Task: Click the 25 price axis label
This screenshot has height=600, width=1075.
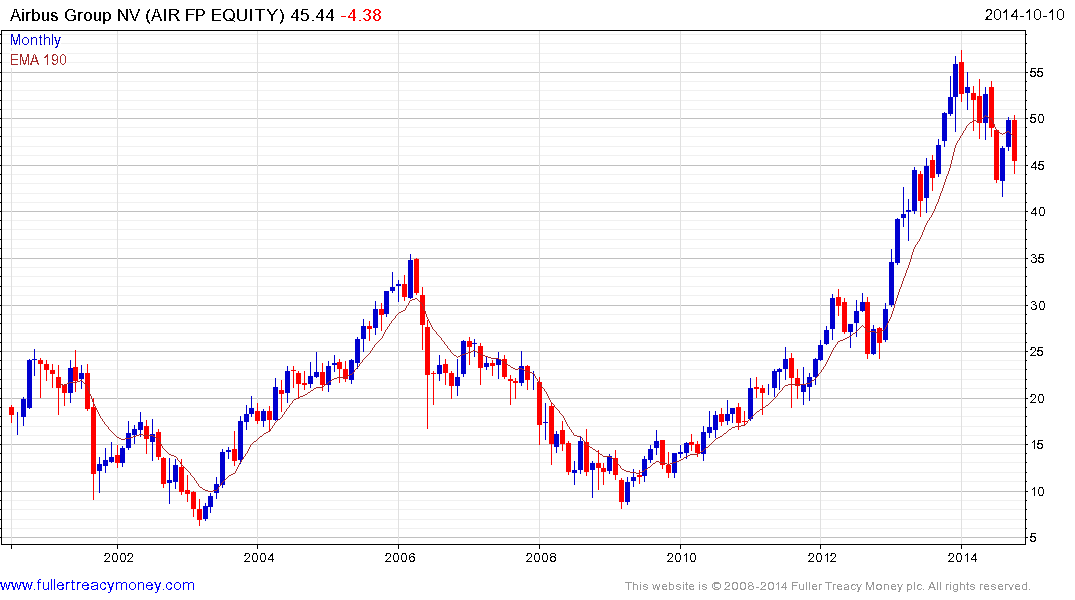Action: tap(1037, 352)
